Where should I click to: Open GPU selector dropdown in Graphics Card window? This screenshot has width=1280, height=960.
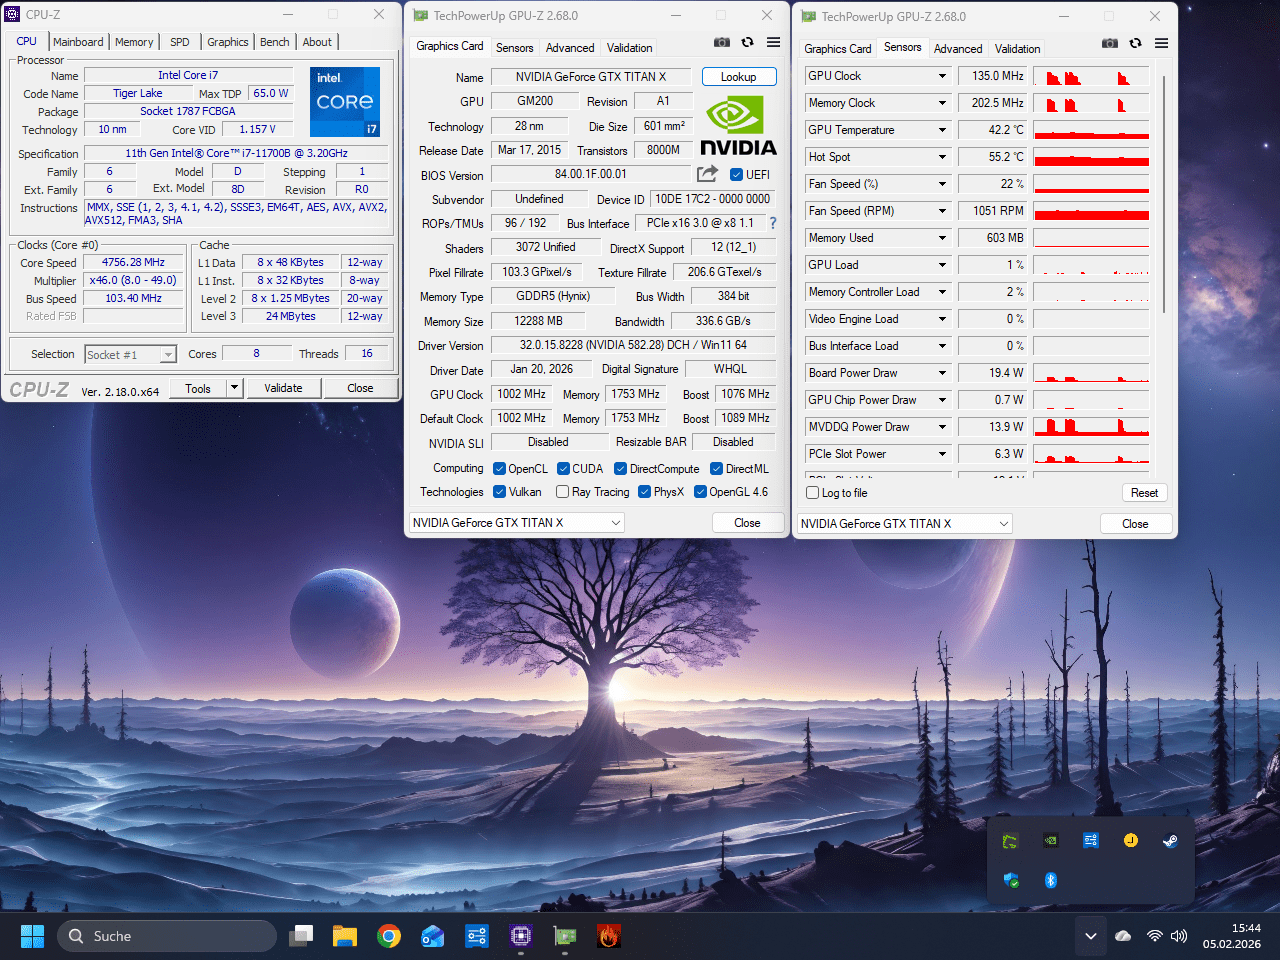tap(517, 523)
